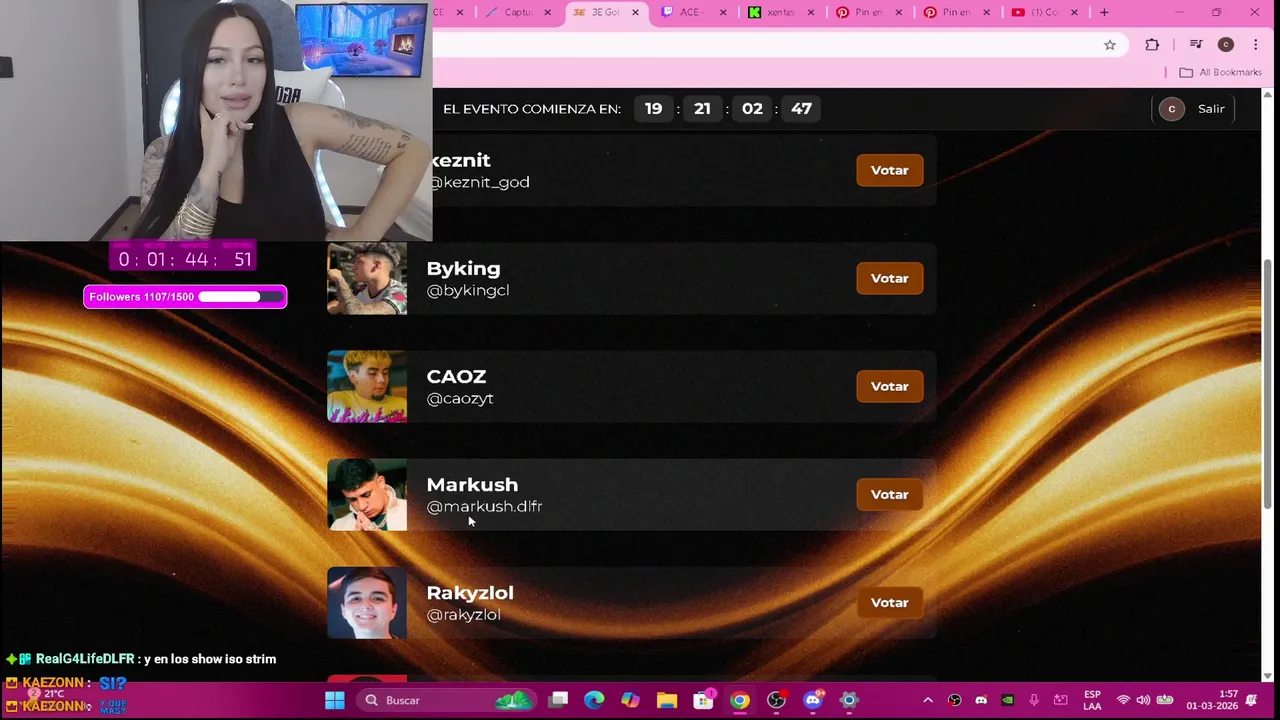Open Markush's profile photo
Viewport: 1280px width, 720px height.
click(x=367, y=494)
